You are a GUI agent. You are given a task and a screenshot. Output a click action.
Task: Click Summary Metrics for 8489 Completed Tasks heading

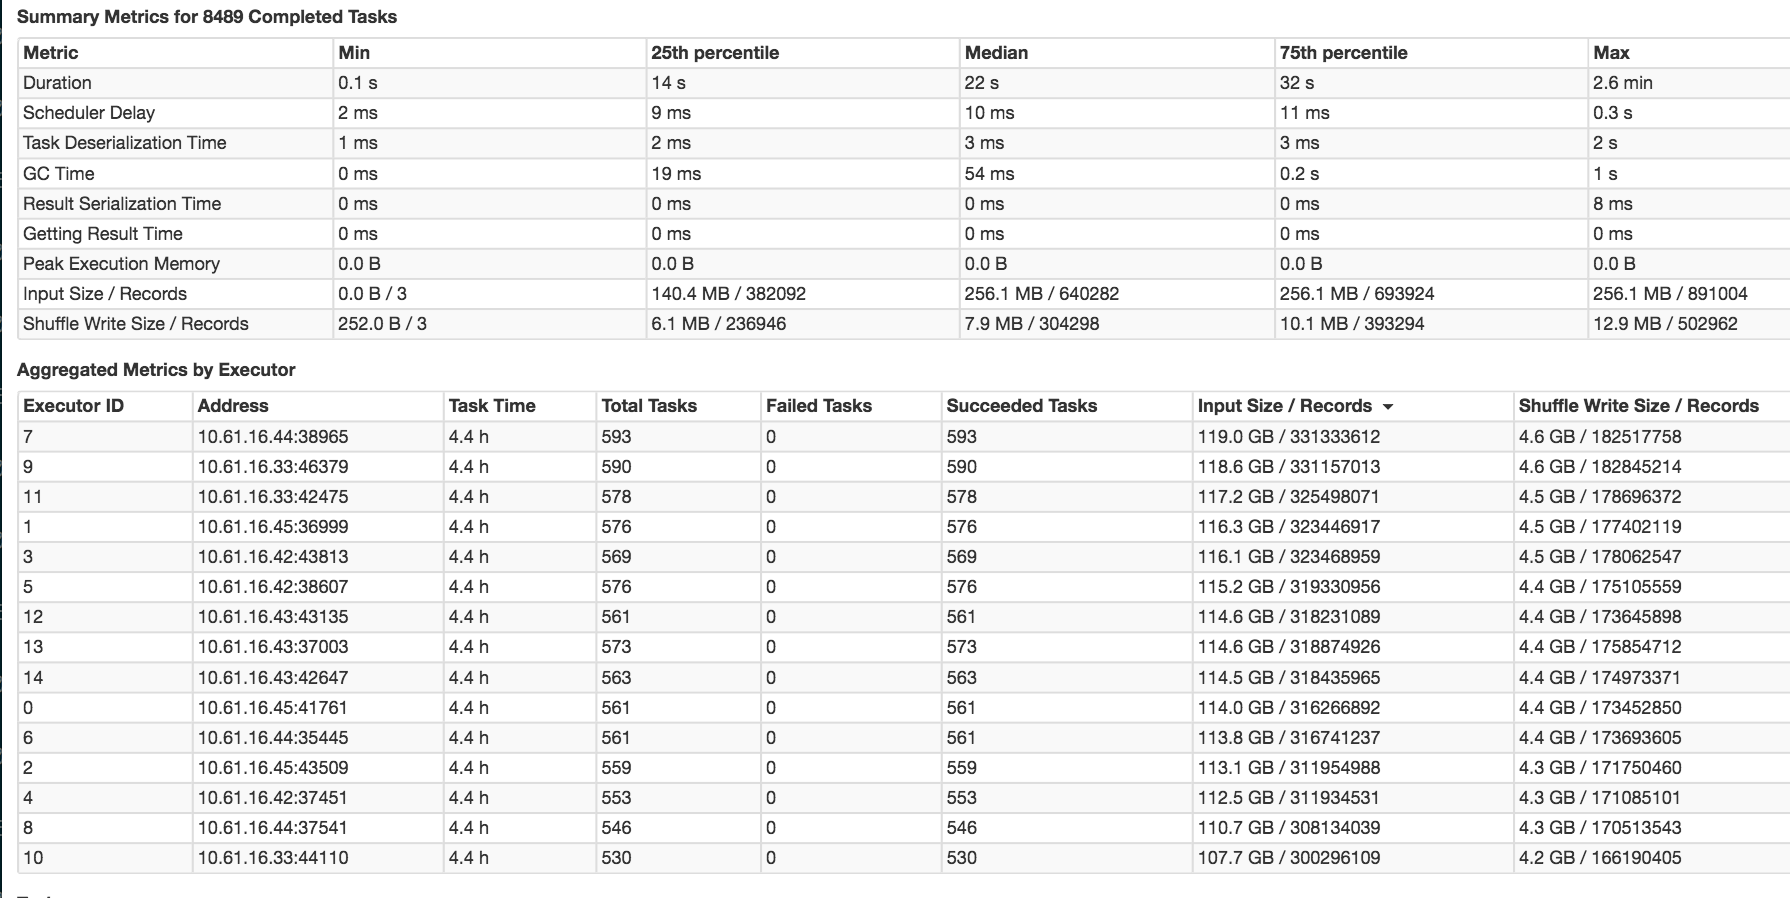click(207, 17)
